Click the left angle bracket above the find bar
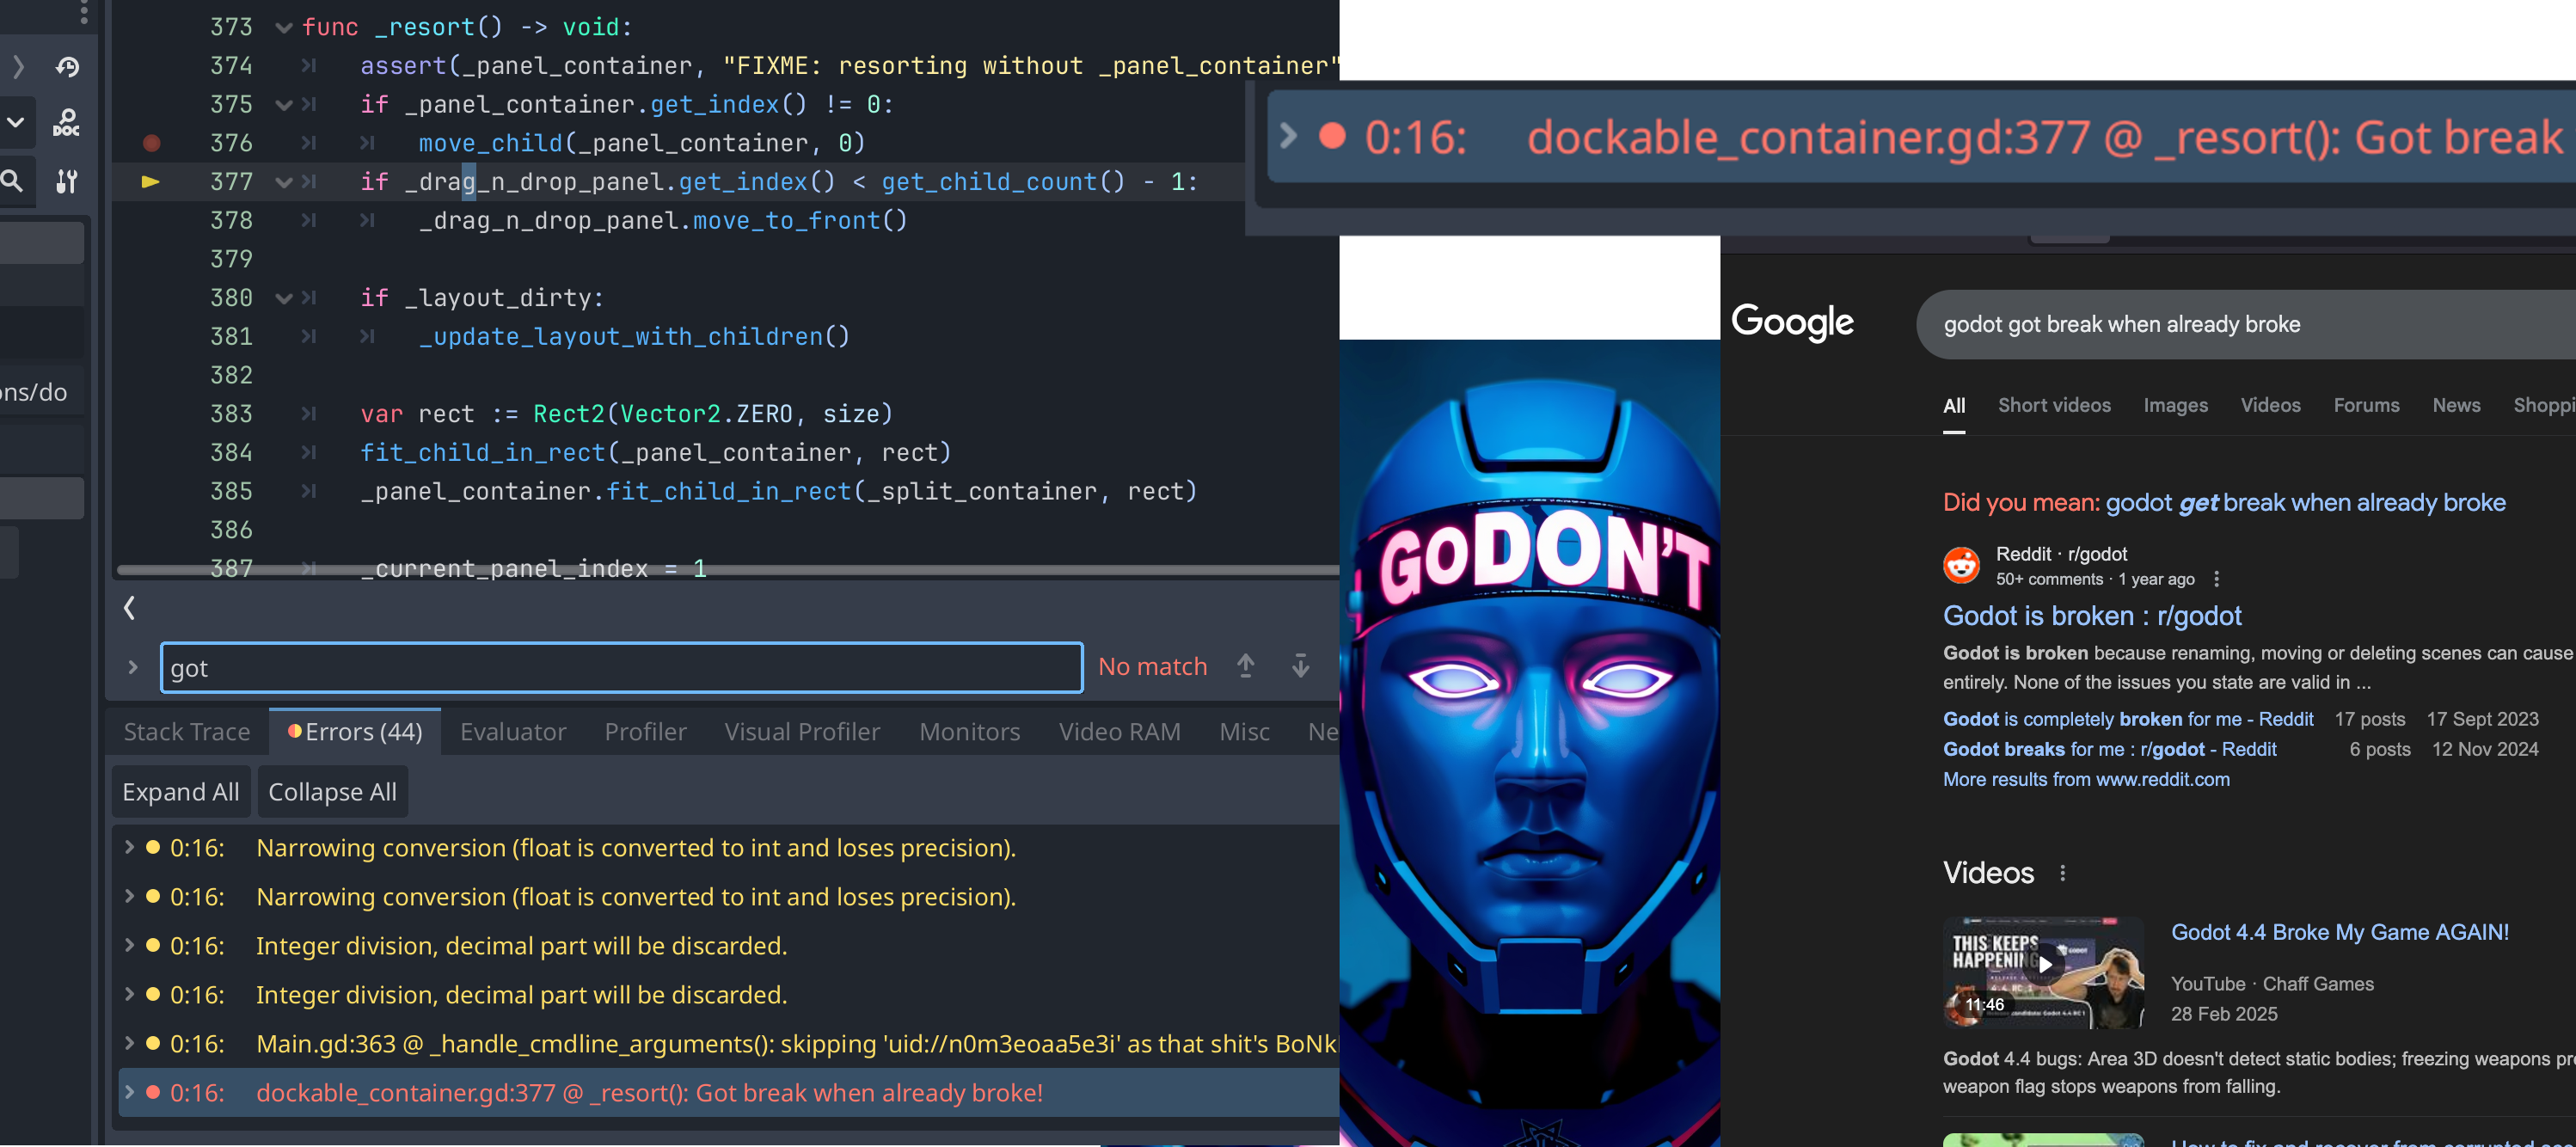2576x1147 pixels. point(129,608)
